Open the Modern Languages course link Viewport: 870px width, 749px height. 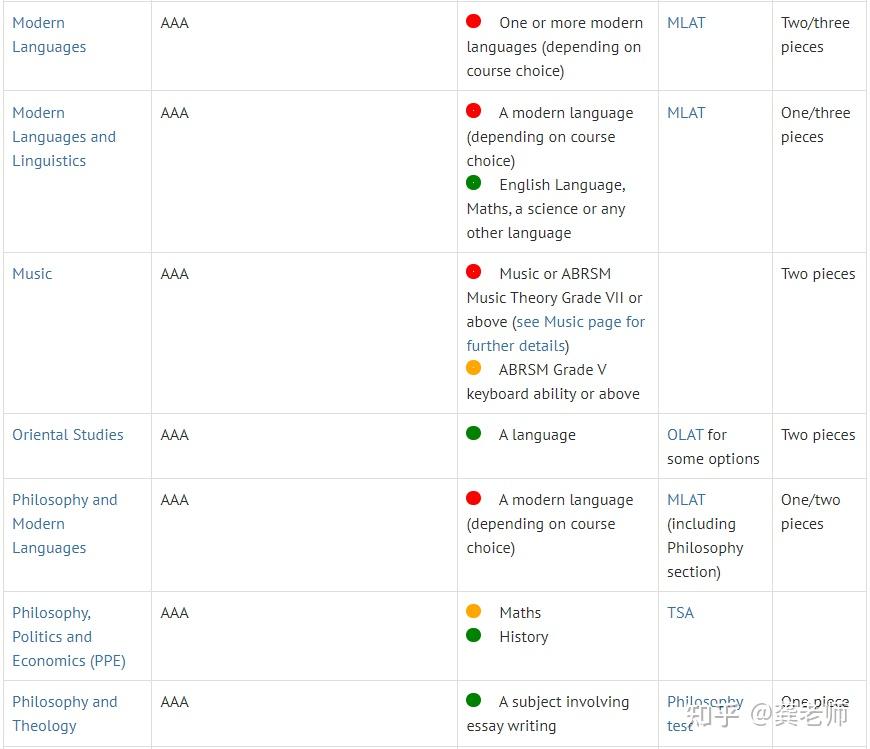pos(49,35)
